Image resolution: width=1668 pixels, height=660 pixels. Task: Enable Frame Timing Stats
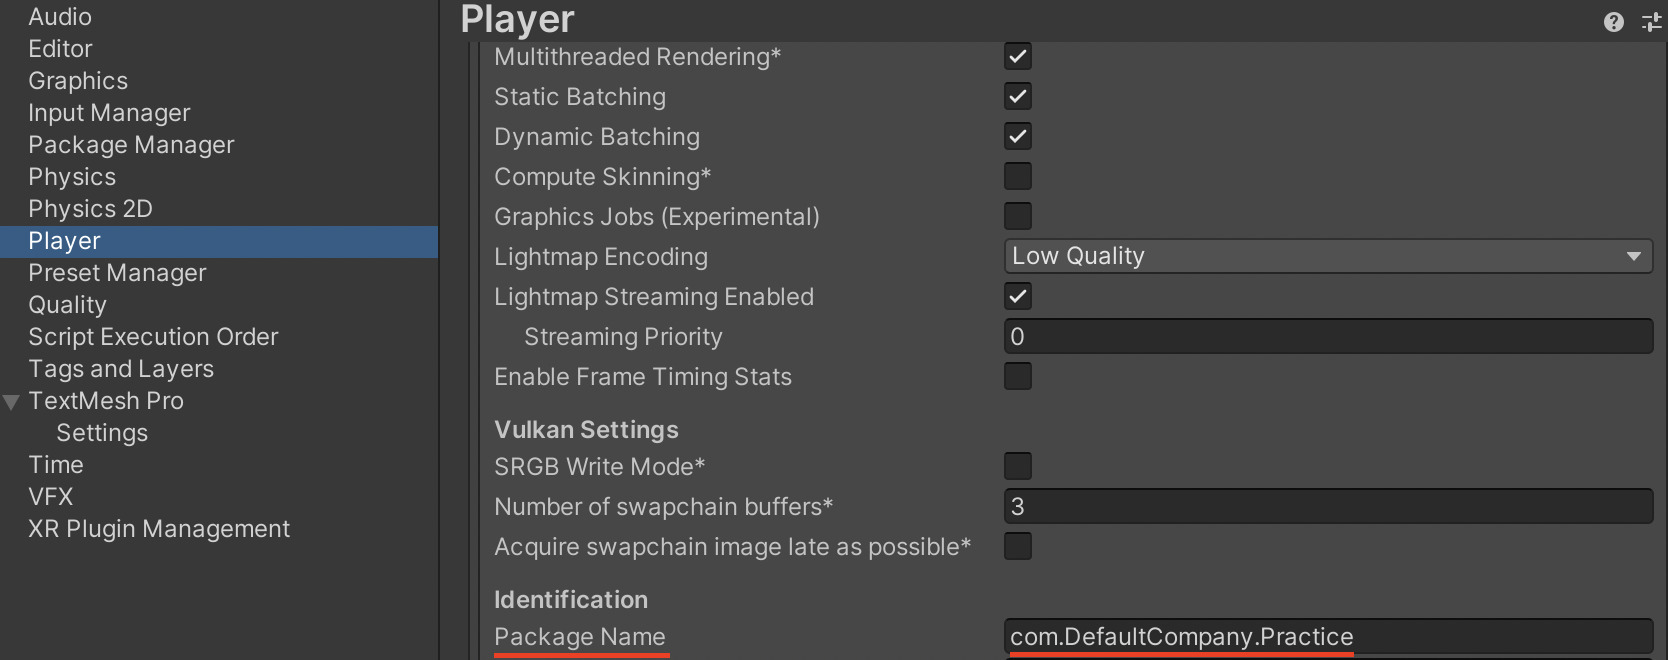point(1017,376)
